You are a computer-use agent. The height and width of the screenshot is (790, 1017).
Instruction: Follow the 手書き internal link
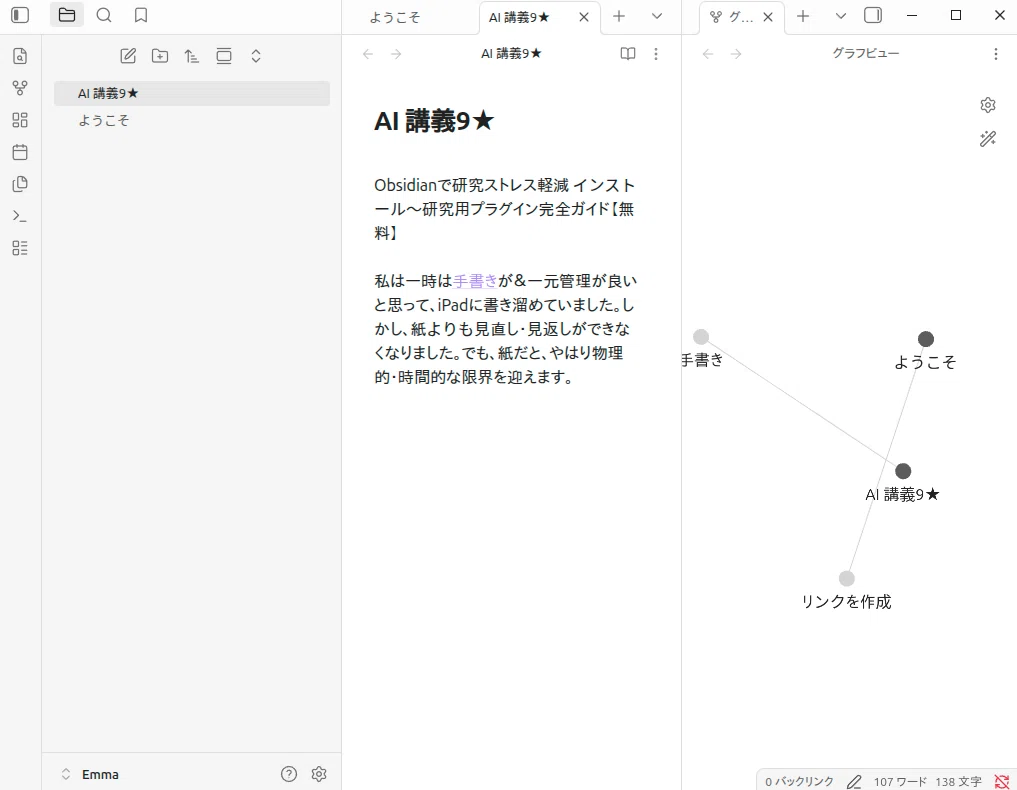coord(475,281)
